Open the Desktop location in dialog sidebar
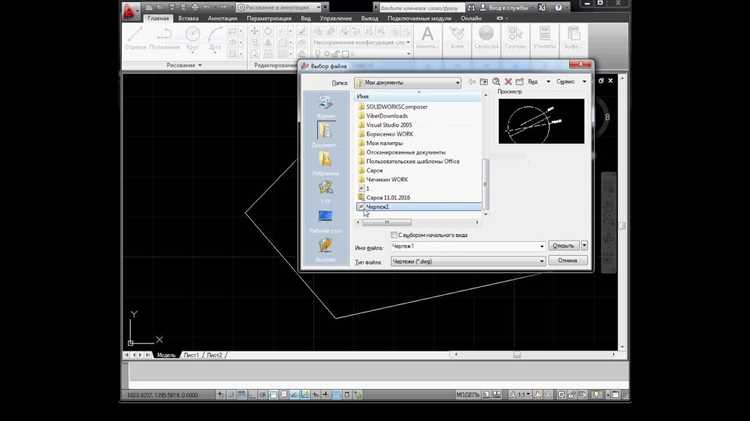 (326, 217)
